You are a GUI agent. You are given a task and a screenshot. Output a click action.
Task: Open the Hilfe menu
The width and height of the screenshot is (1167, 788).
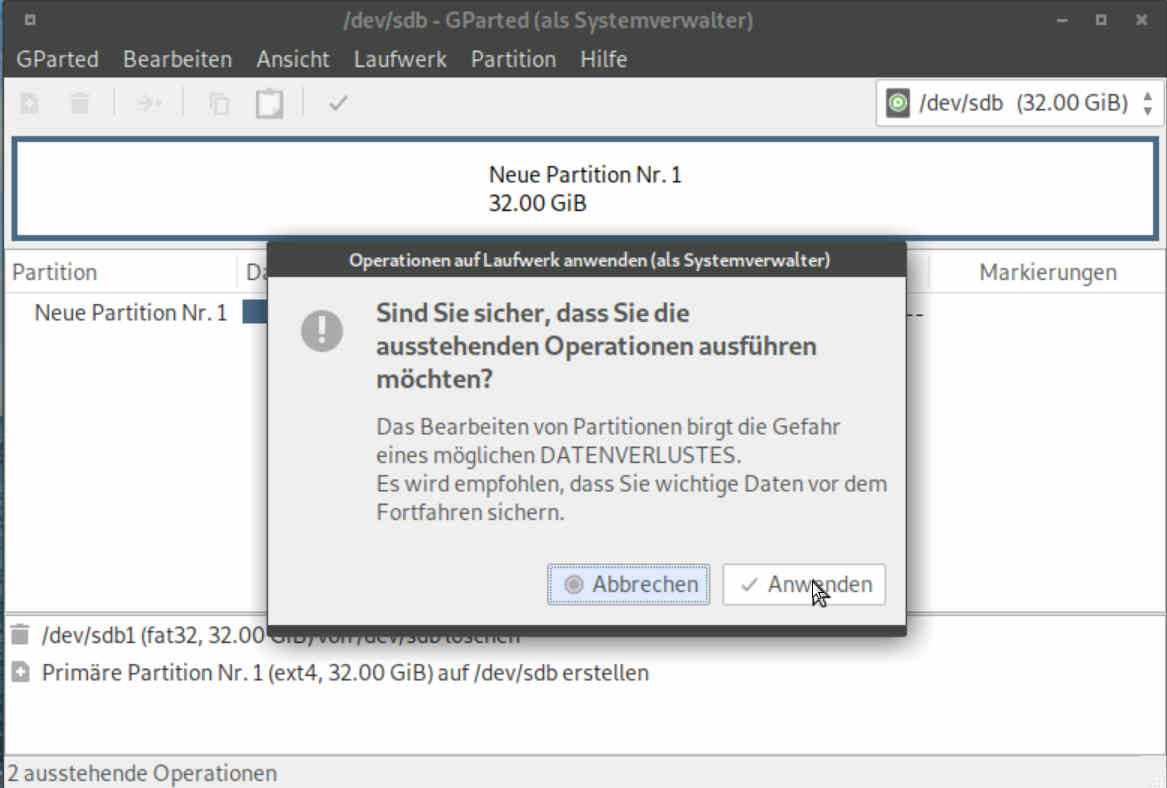tap(604, 59)
